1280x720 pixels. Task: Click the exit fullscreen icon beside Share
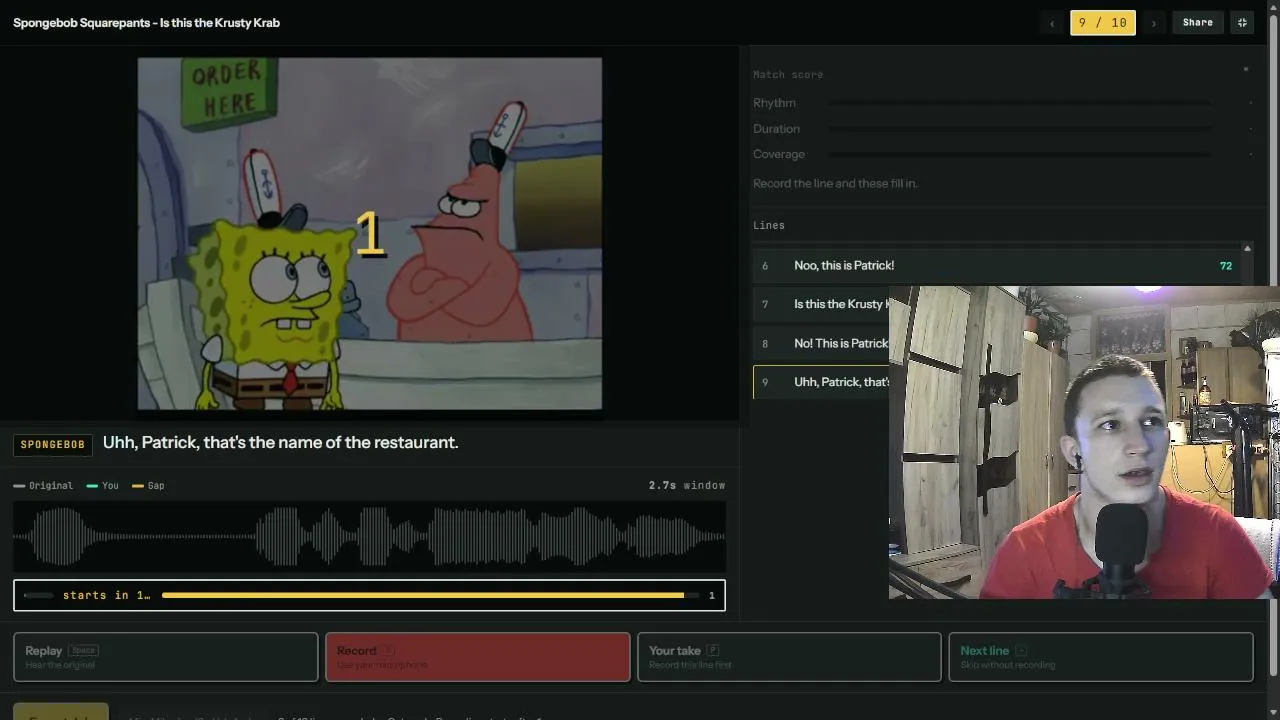[1242, 23]
